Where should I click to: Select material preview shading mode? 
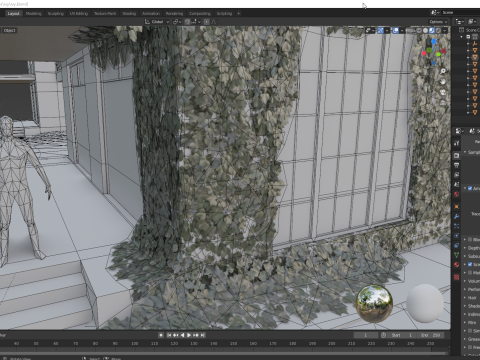click(x=432, y=30)
